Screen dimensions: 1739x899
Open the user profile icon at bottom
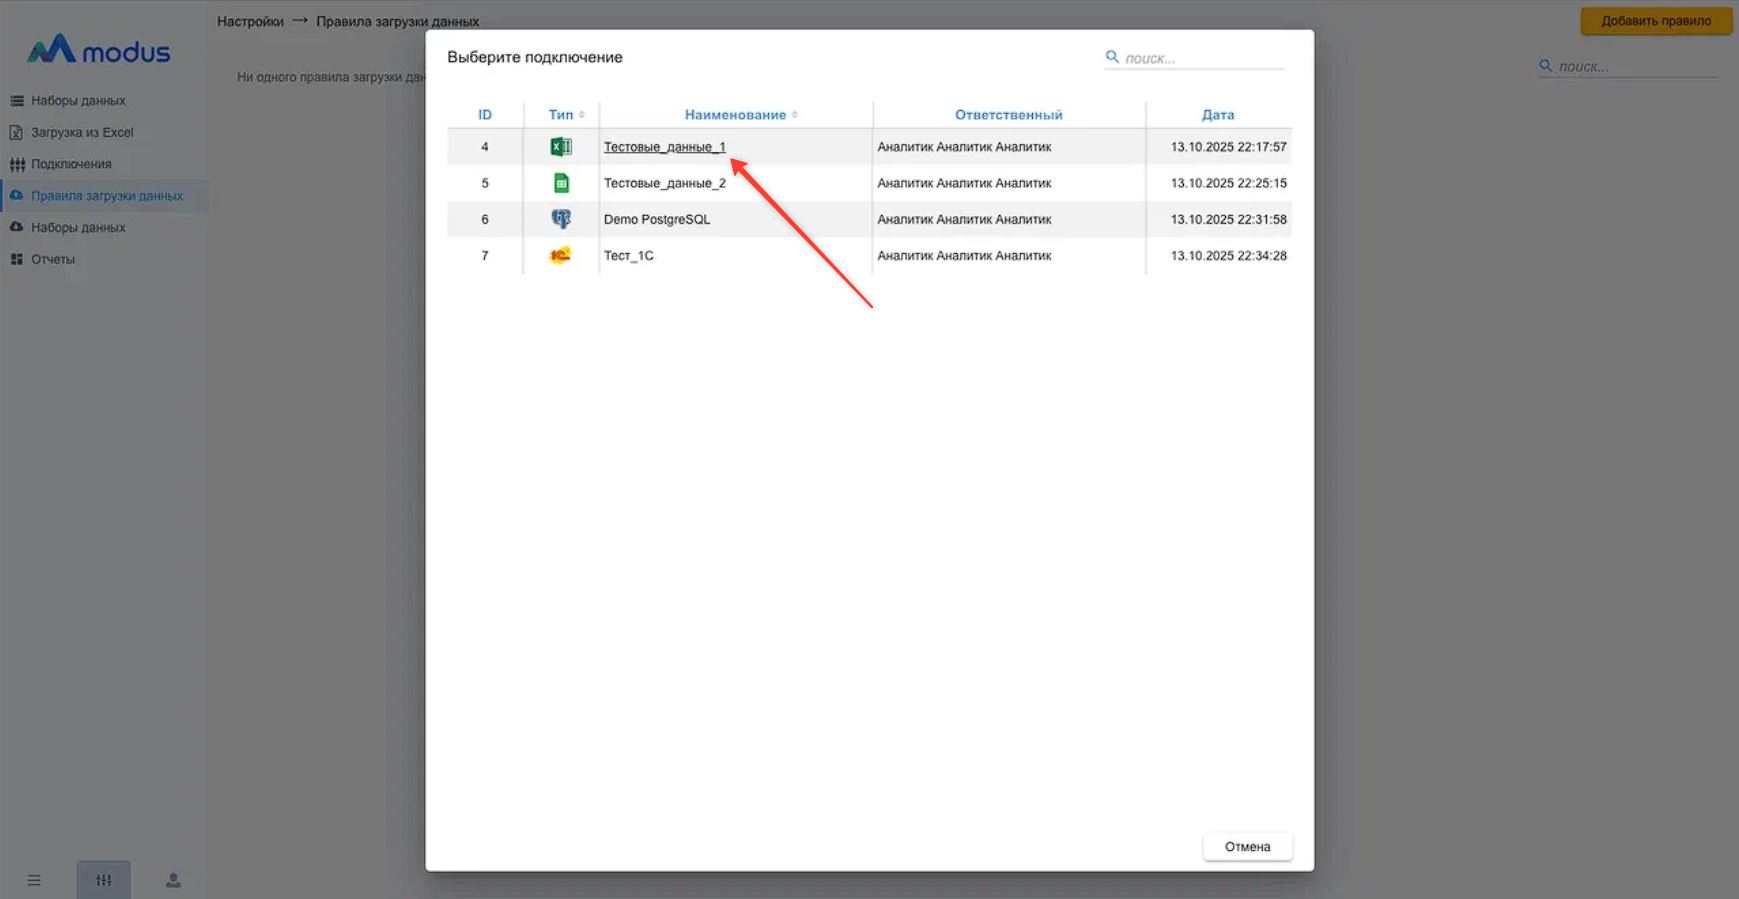(x=173, y=880)
